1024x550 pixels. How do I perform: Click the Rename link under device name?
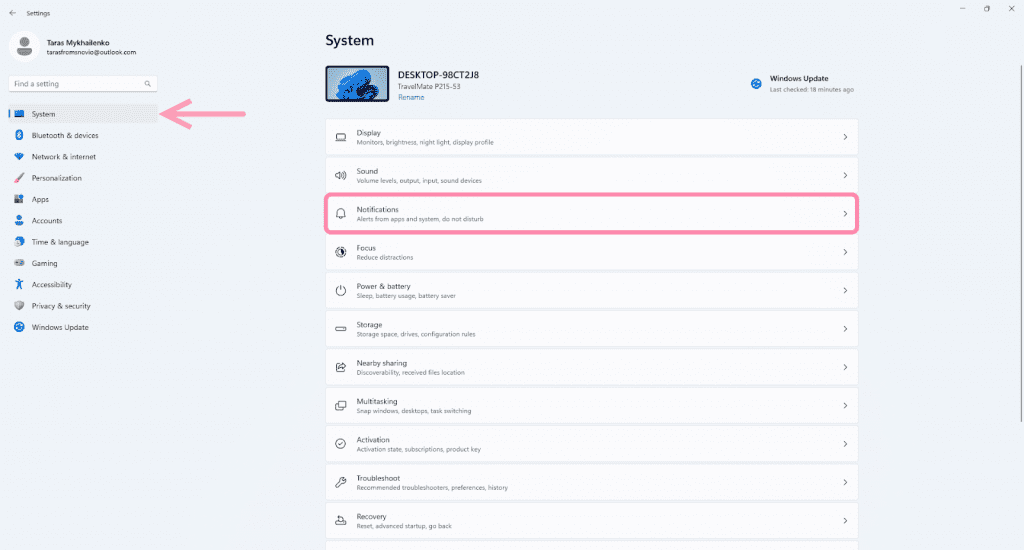410,98
